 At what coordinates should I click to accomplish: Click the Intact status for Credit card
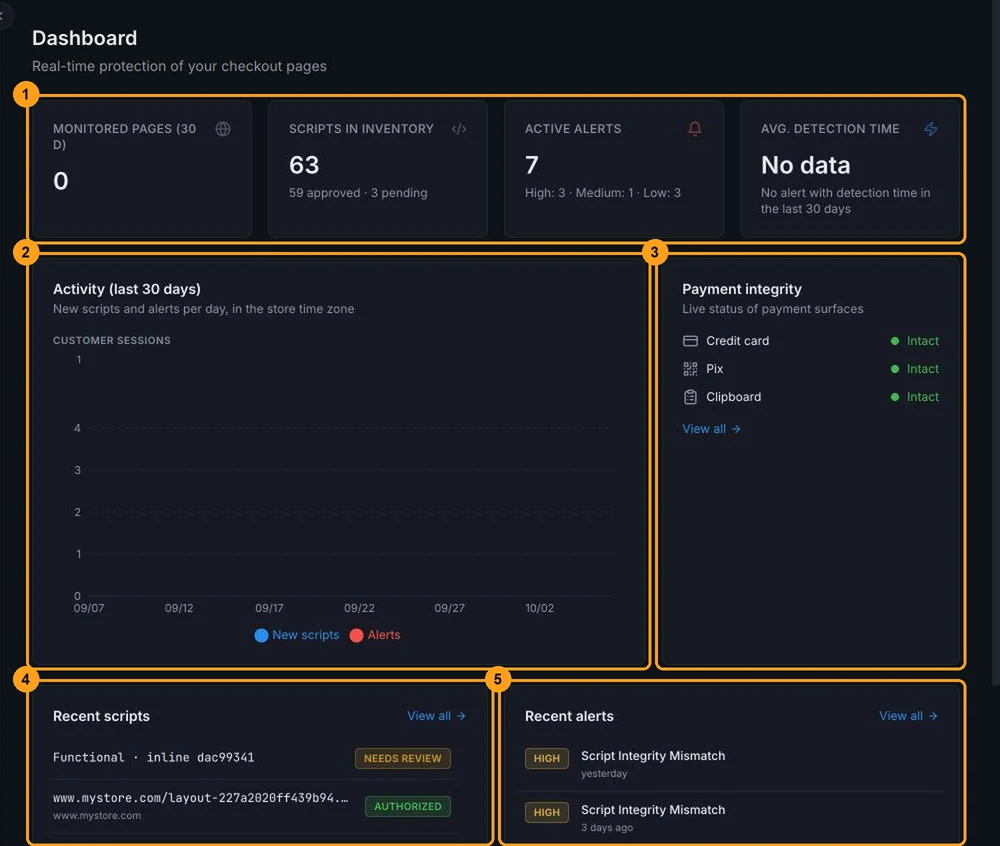click(x=922, y=341)
